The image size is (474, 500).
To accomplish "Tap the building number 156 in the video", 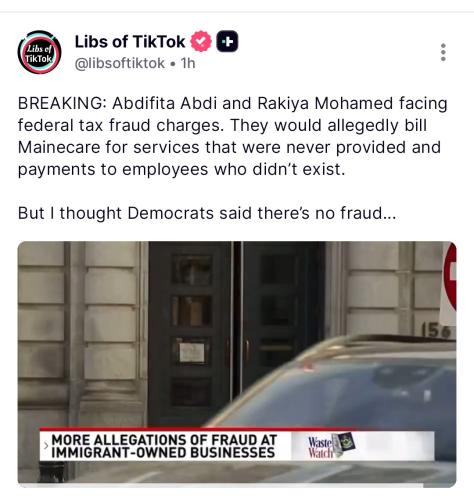I will click(436, 331).
